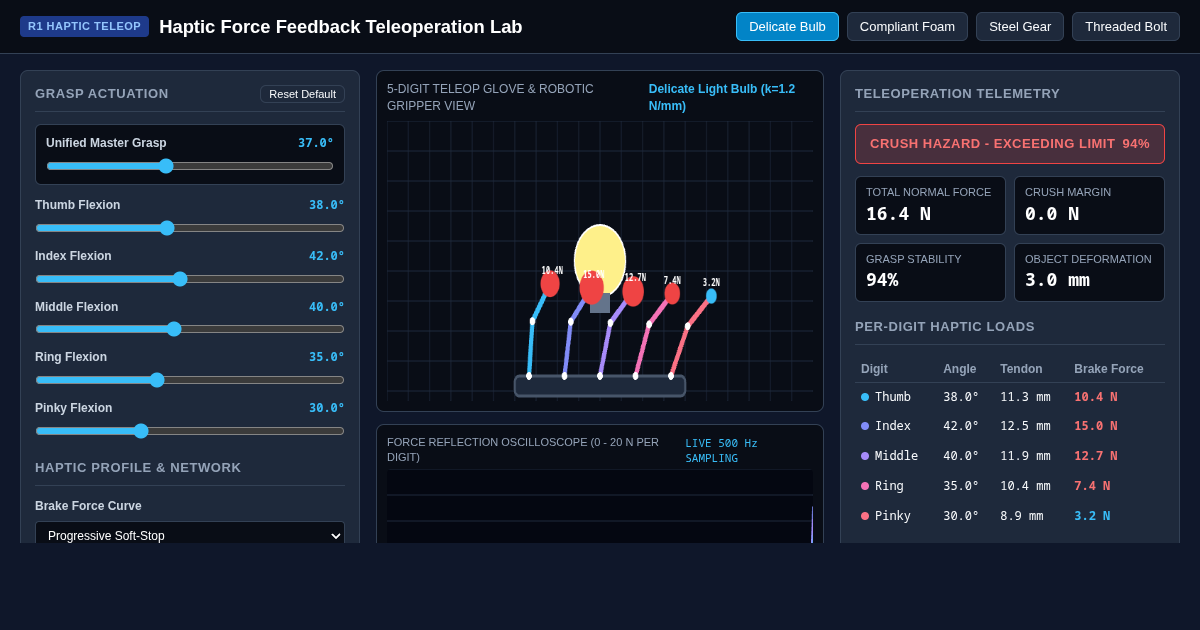Click the 10.4N thumb fingertip marker

tap(550, 284)
